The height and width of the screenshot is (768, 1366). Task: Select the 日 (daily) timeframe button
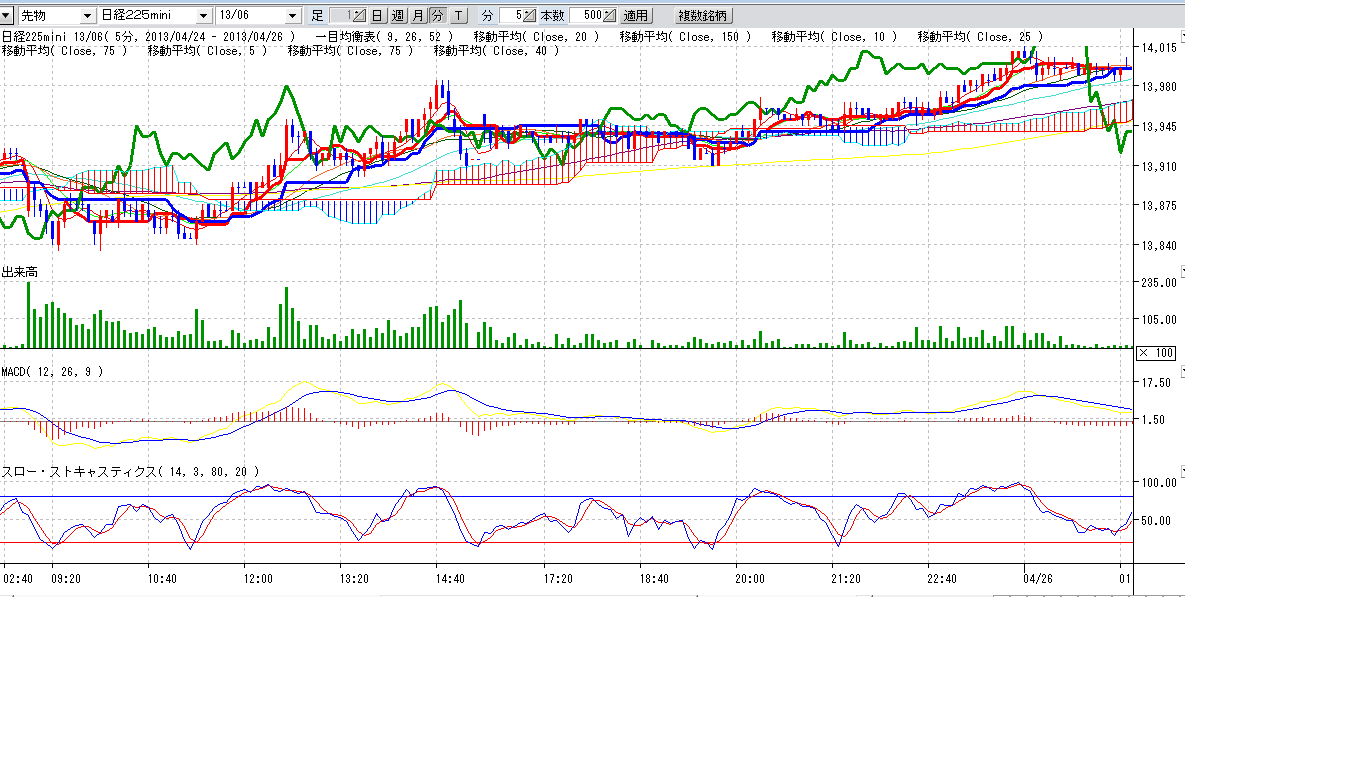click(x=377, y=16)
